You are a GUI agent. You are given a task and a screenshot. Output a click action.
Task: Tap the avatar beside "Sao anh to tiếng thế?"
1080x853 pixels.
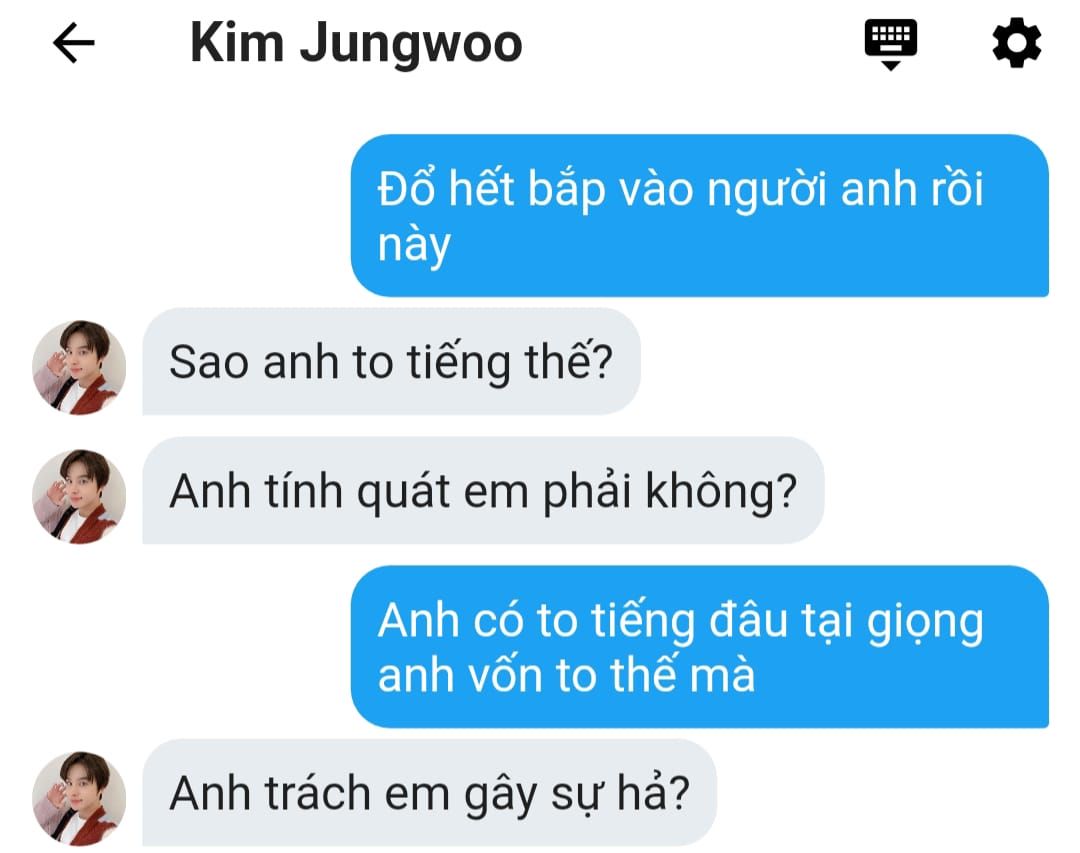click(x=79, y=367)
